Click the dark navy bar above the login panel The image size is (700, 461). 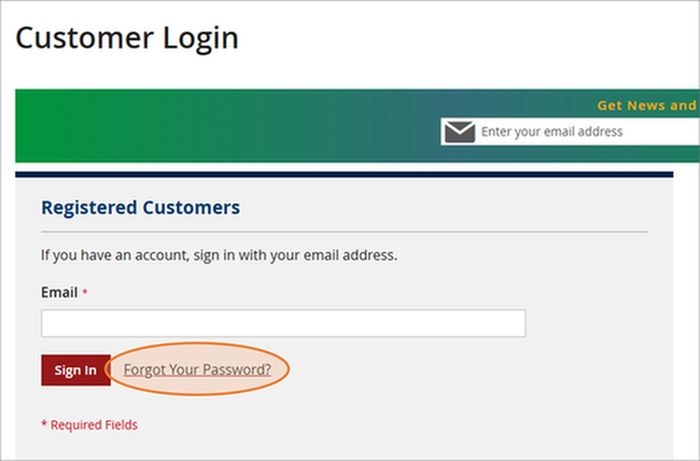click(x=344, y=174)
